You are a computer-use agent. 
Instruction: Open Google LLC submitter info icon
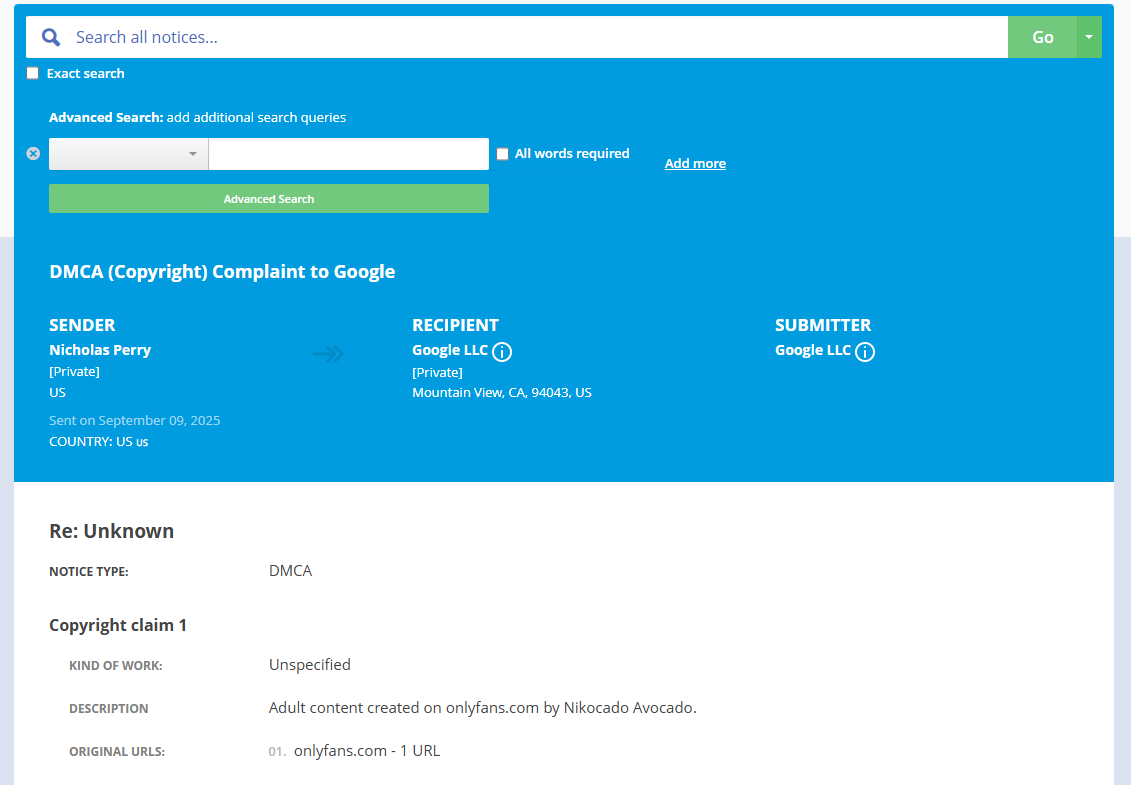click(x=865, y=351)
